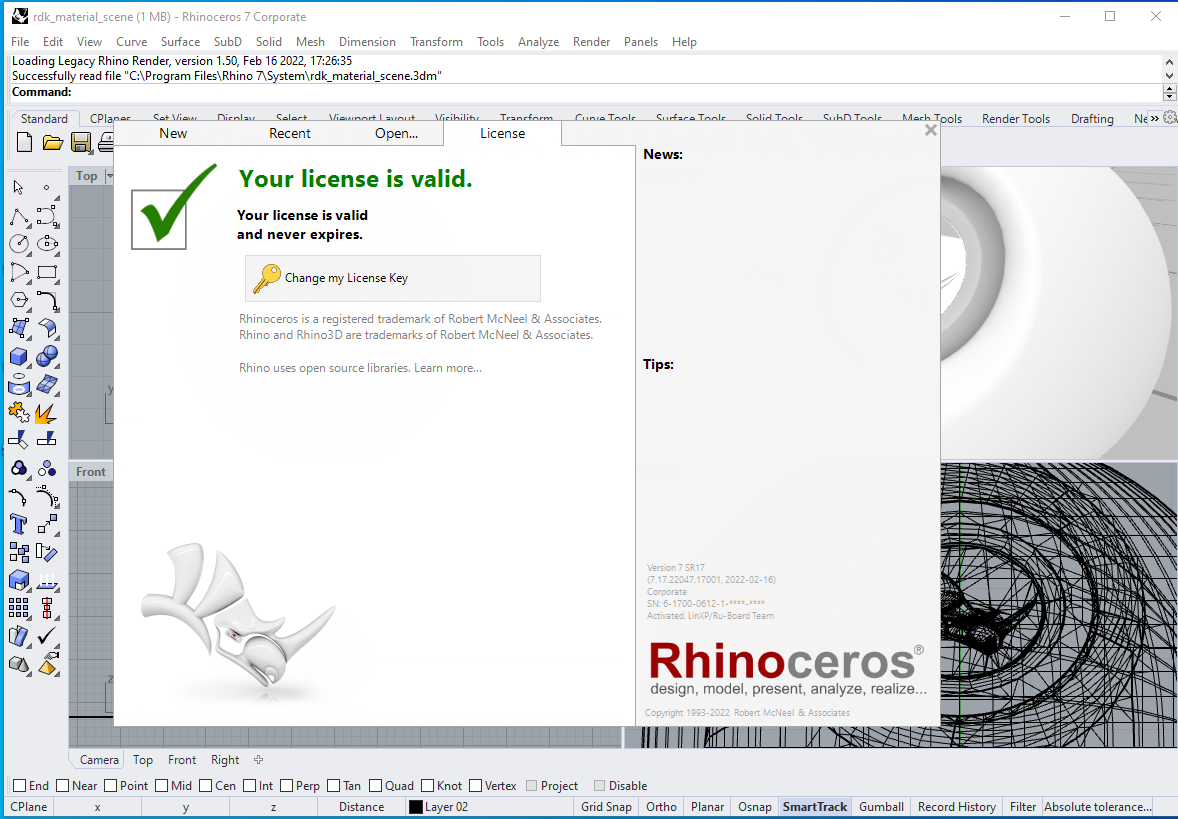This screenshot has height=819, width=1178.
Task: Enable the Point osnap checkbox
Action: coord(110,786)
